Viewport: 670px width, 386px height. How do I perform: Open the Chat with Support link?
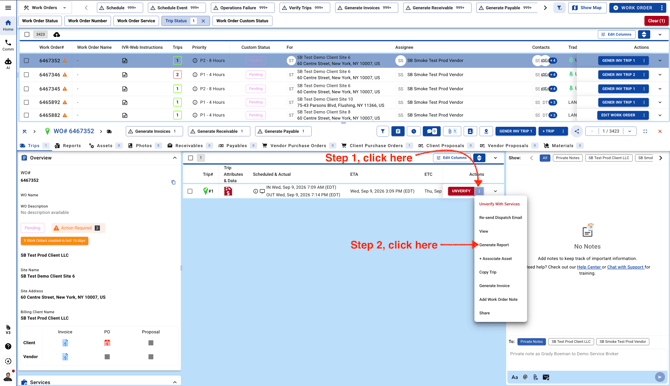click(x=625, y=267)
